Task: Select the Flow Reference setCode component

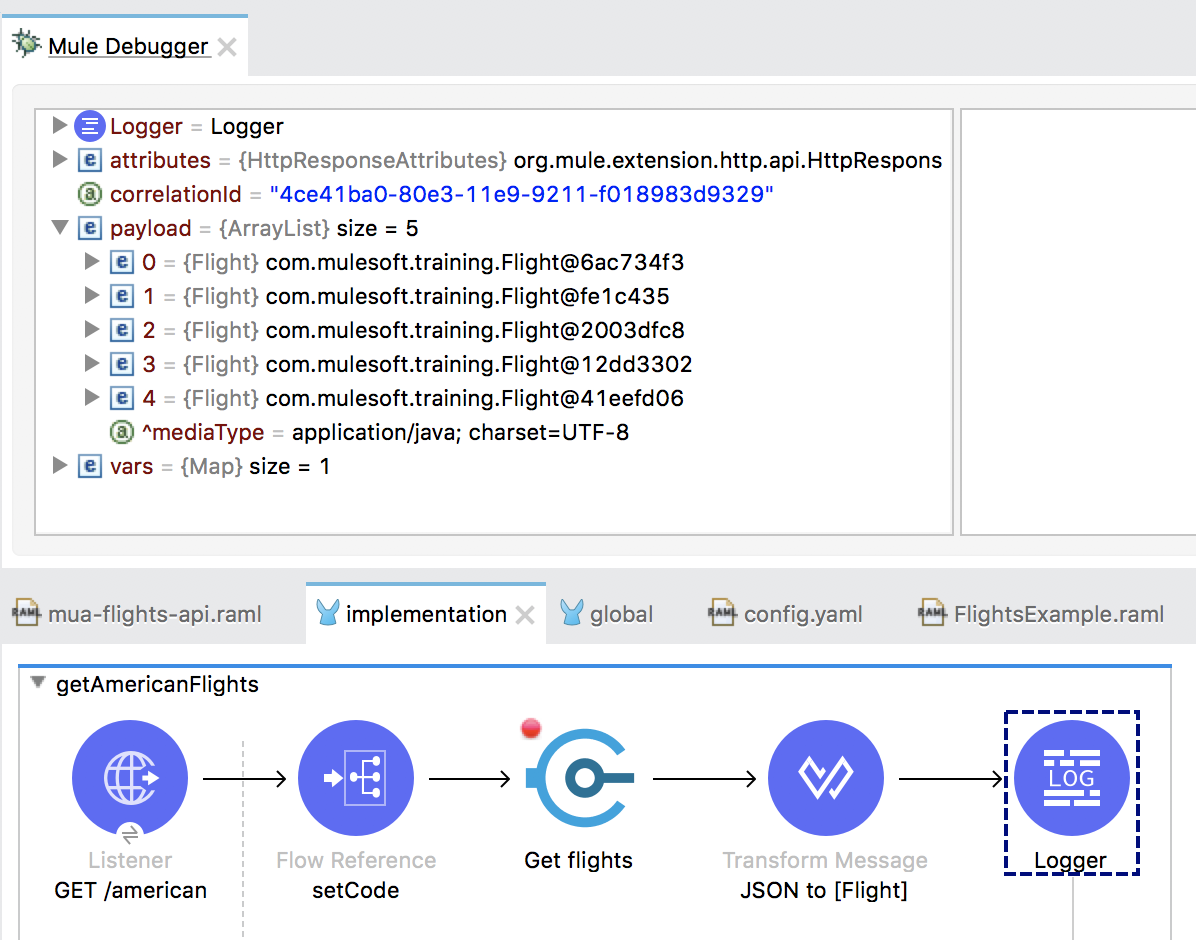Action: pos(355,777)
